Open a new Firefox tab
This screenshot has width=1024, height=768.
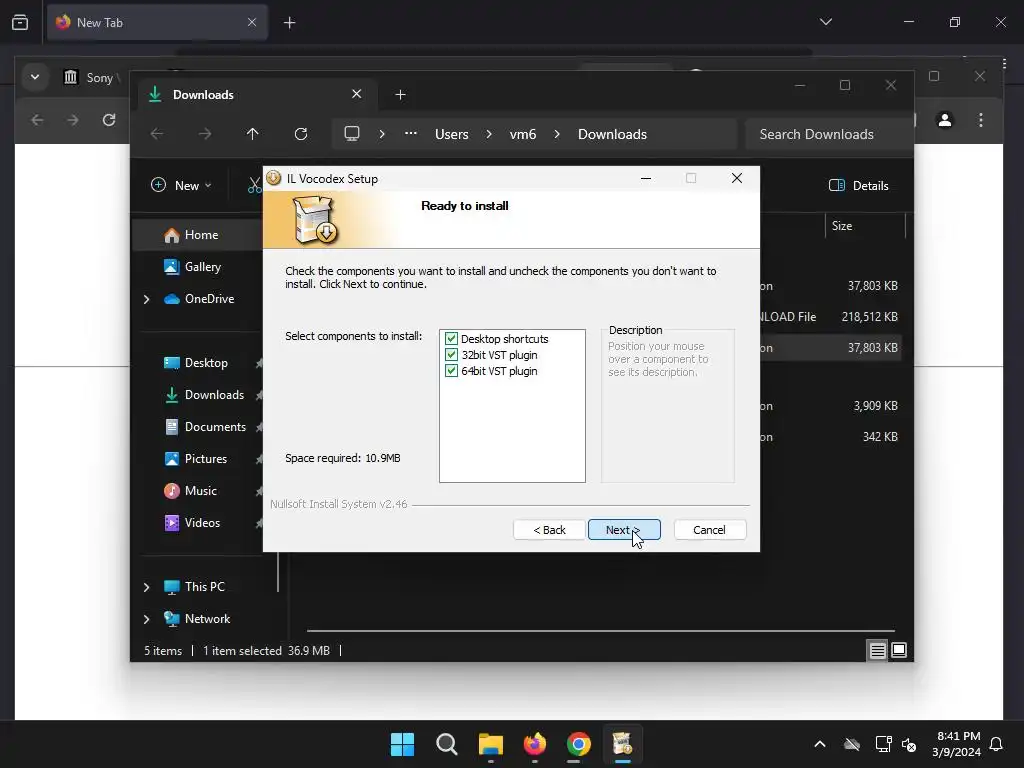coord(289,23)
